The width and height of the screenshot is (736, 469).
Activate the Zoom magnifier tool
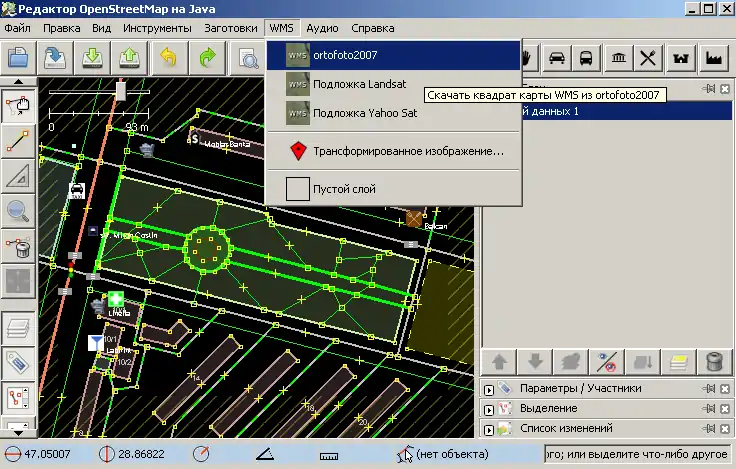[x=18, y=209]
